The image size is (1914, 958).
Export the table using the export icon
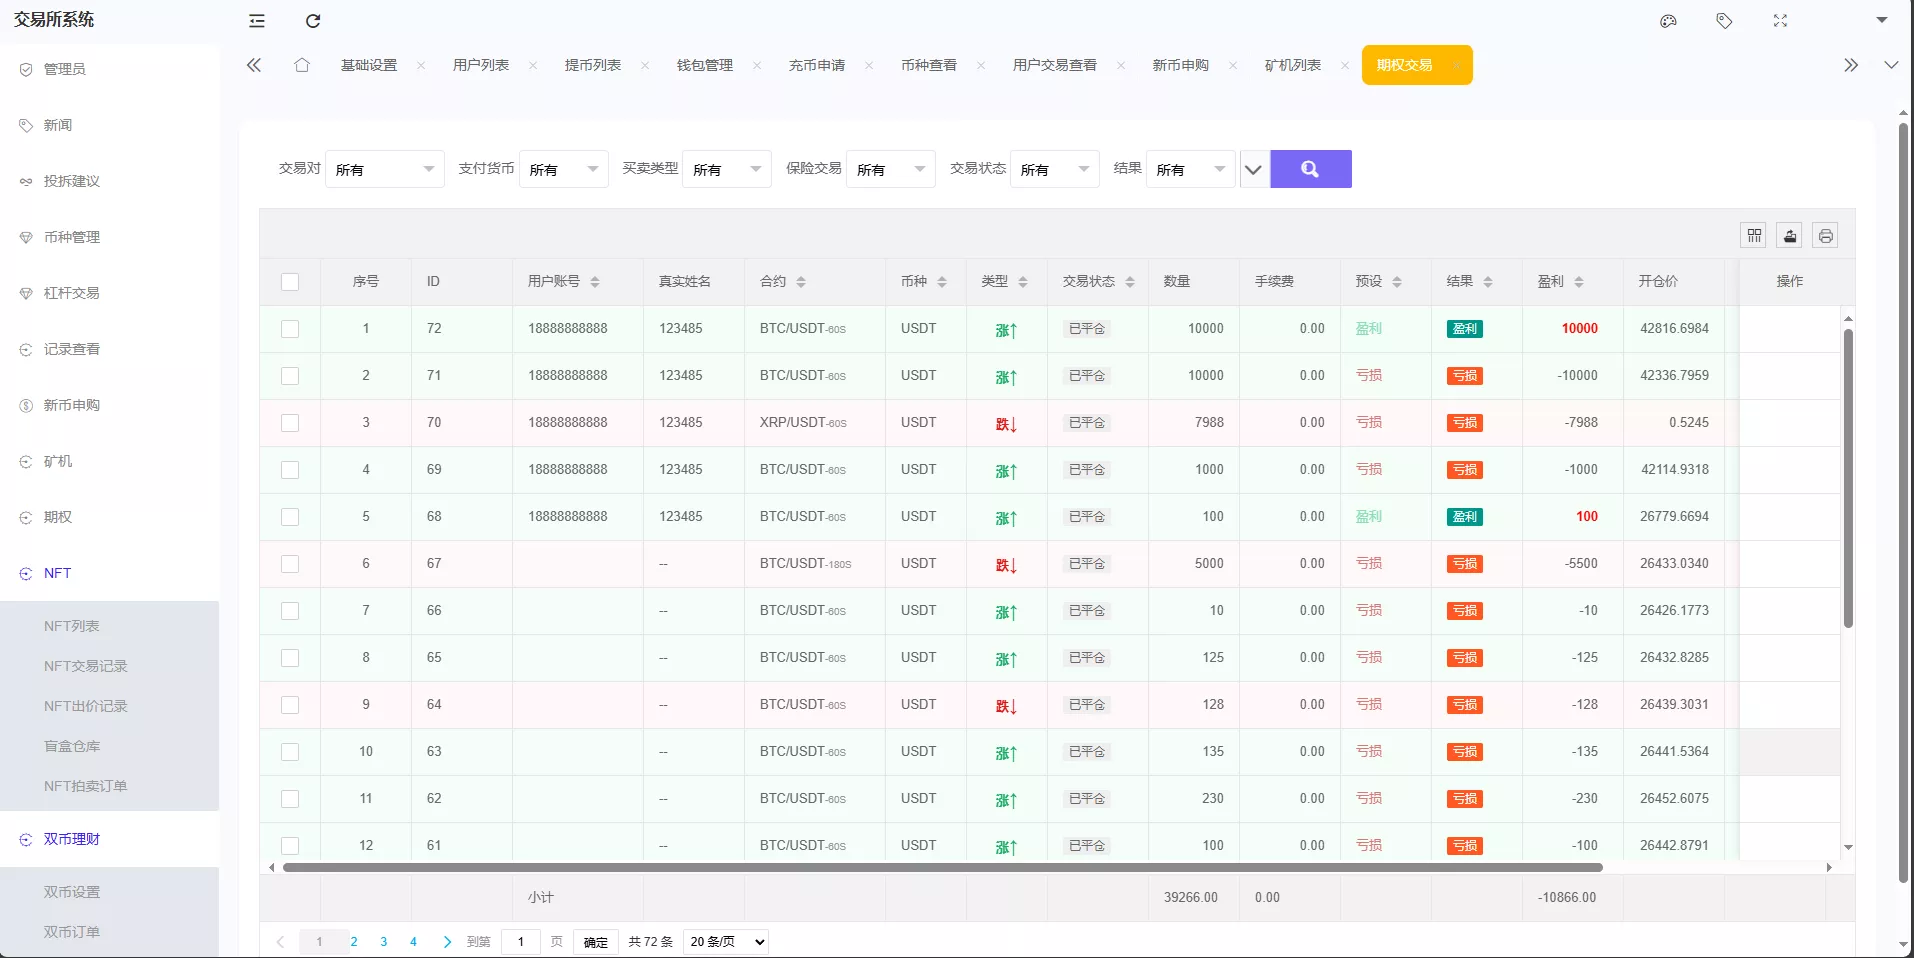[1789, 235]
